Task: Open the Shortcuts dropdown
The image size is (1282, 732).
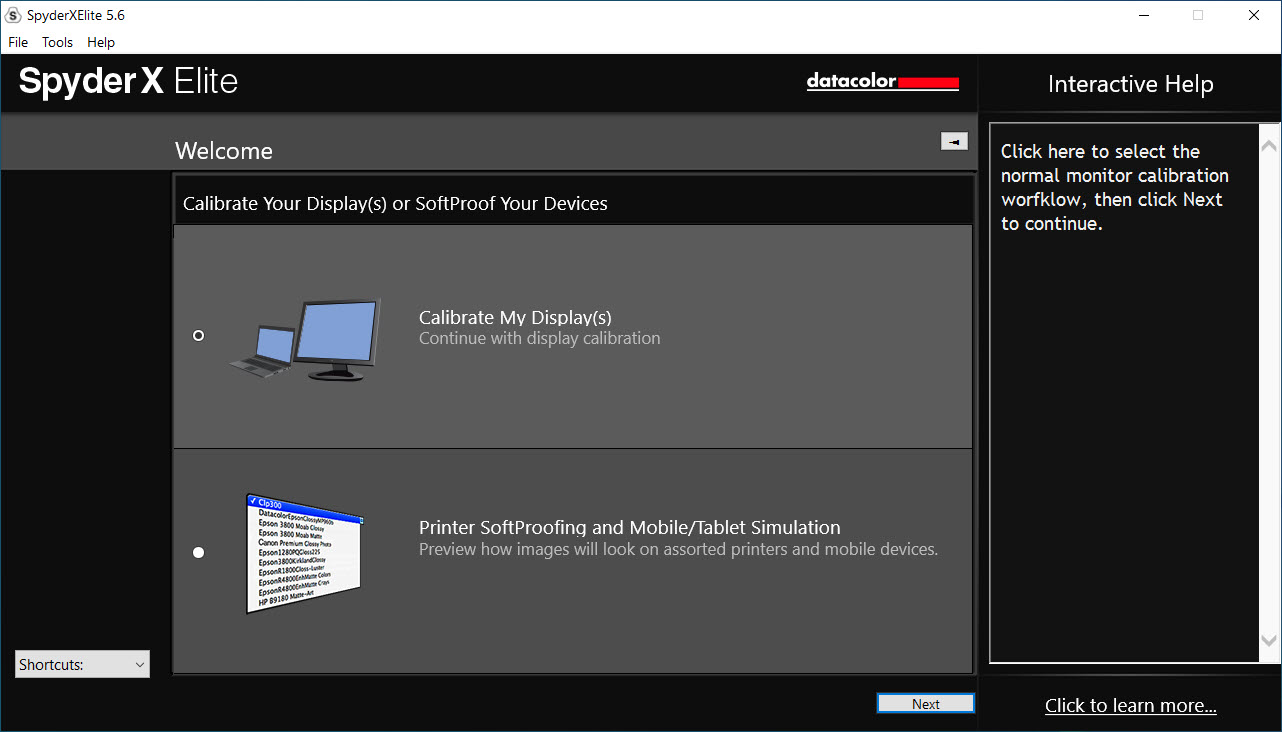Action: (x=82, y=664)
